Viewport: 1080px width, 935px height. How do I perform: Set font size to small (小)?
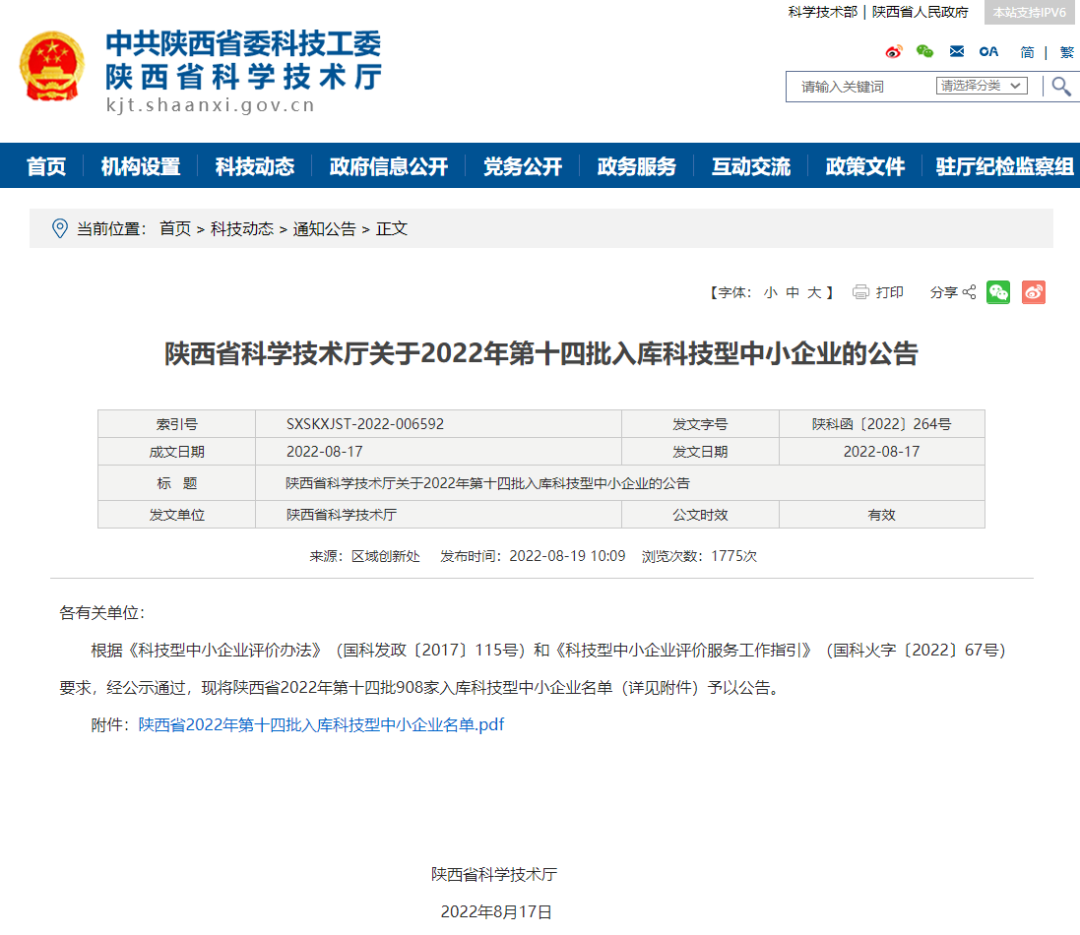pyautogui.click(x=769, y=292)
